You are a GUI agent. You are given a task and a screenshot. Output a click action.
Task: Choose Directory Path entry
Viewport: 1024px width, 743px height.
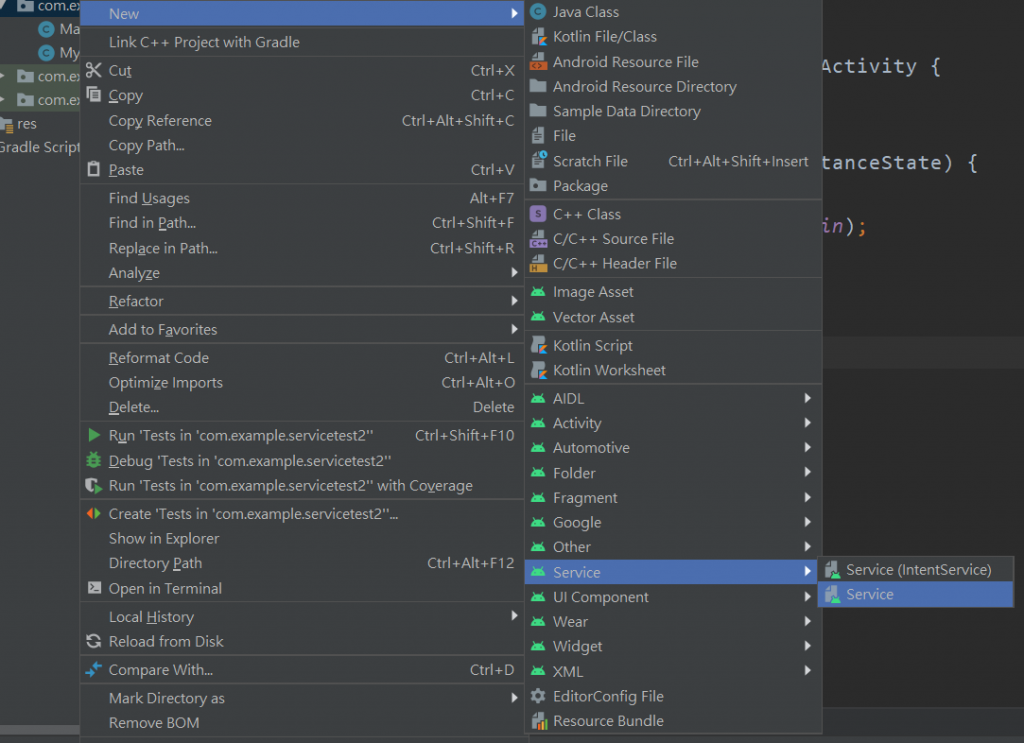(x=302, y=563)
